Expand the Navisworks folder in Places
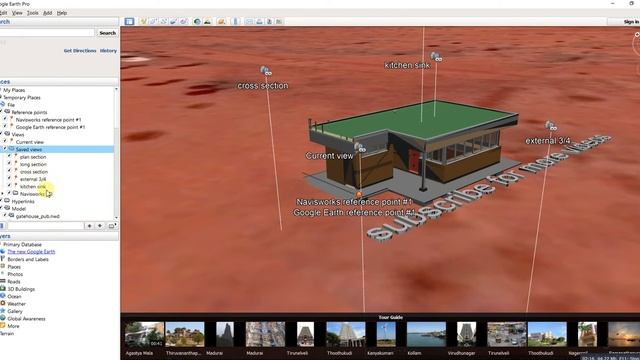Screen dimensions: 640x360 pos(3,194)
